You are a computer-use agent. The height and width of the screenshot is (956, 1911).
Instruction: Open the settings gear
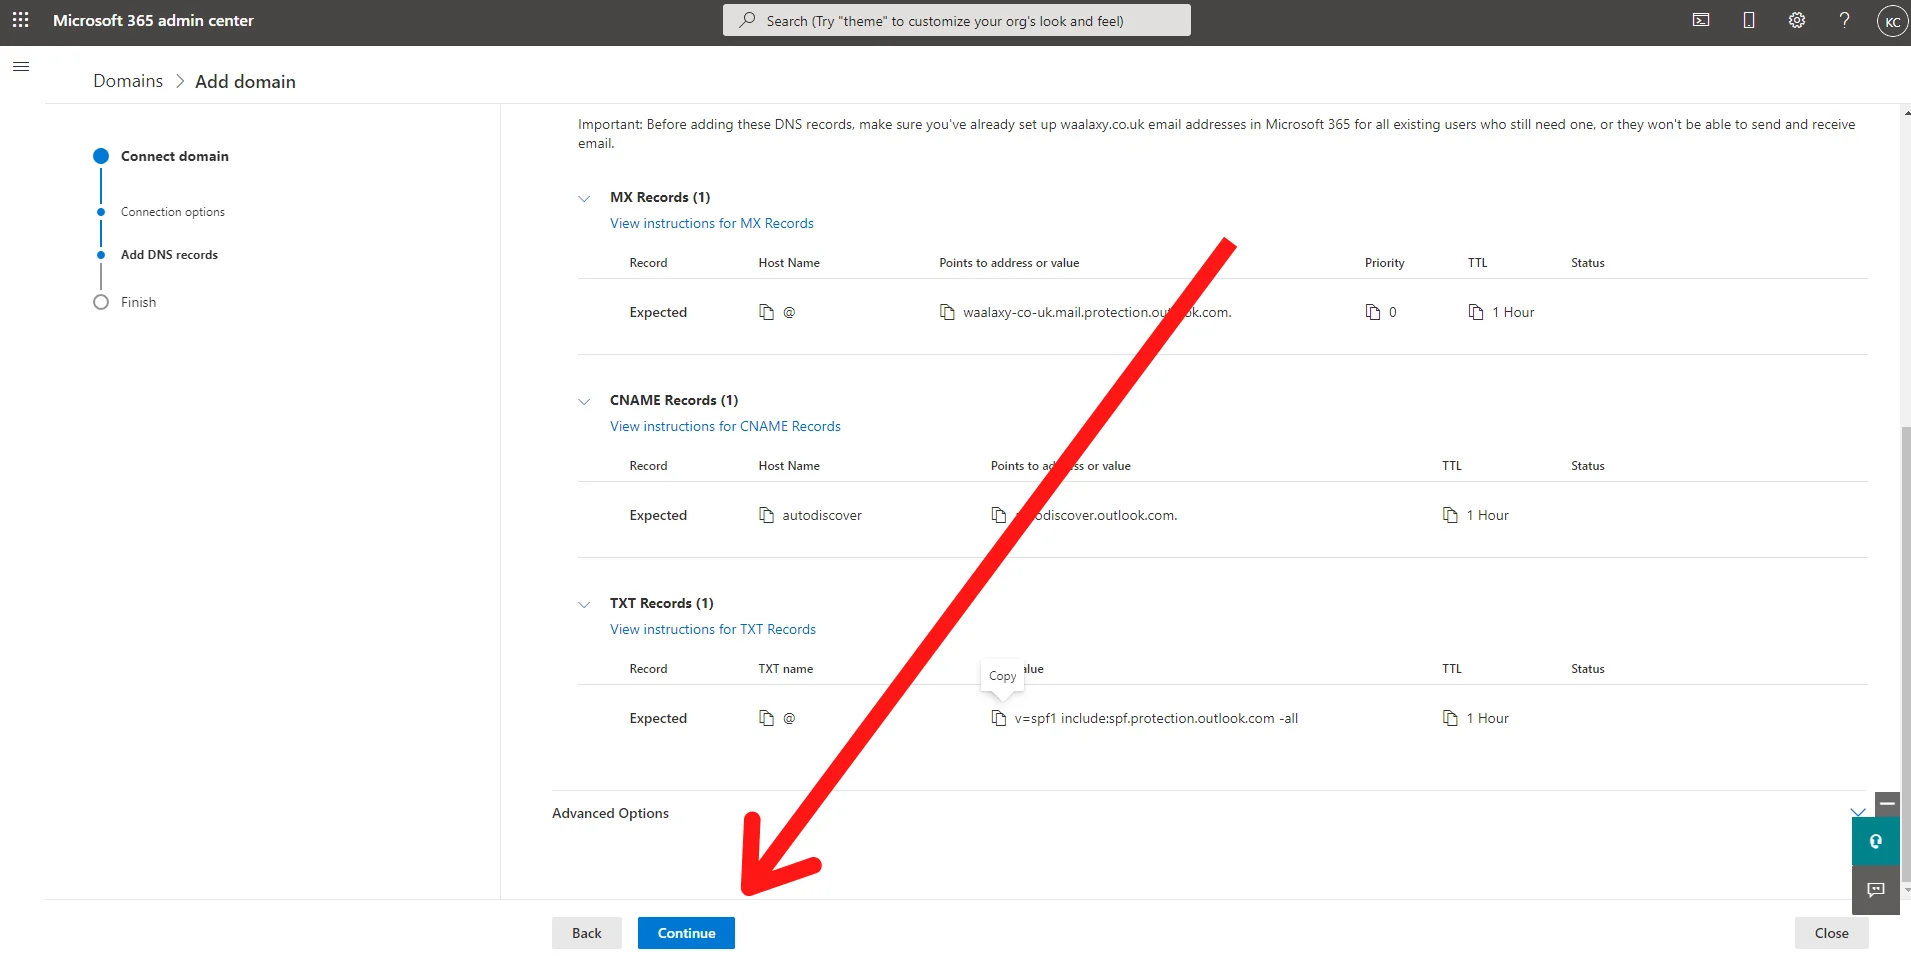tap(1797, 20)
